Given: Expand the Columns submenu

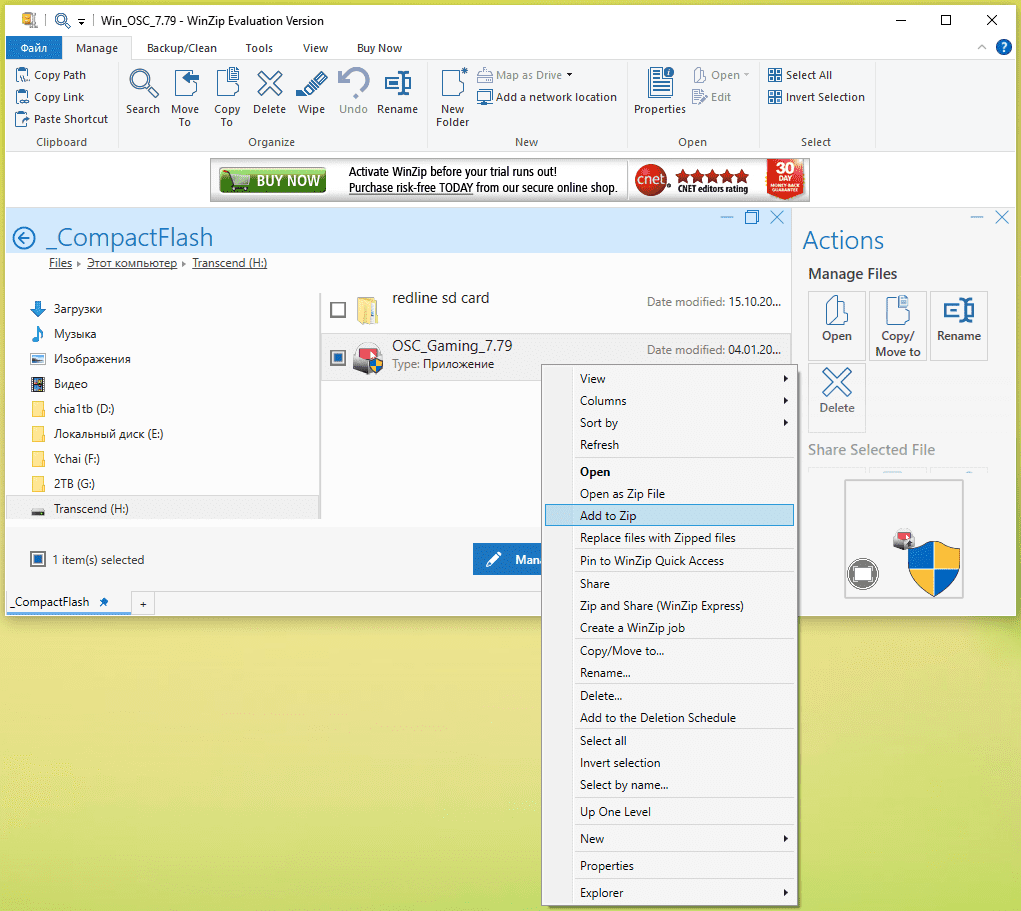Looking at the screenshot, I should point(669,400).
